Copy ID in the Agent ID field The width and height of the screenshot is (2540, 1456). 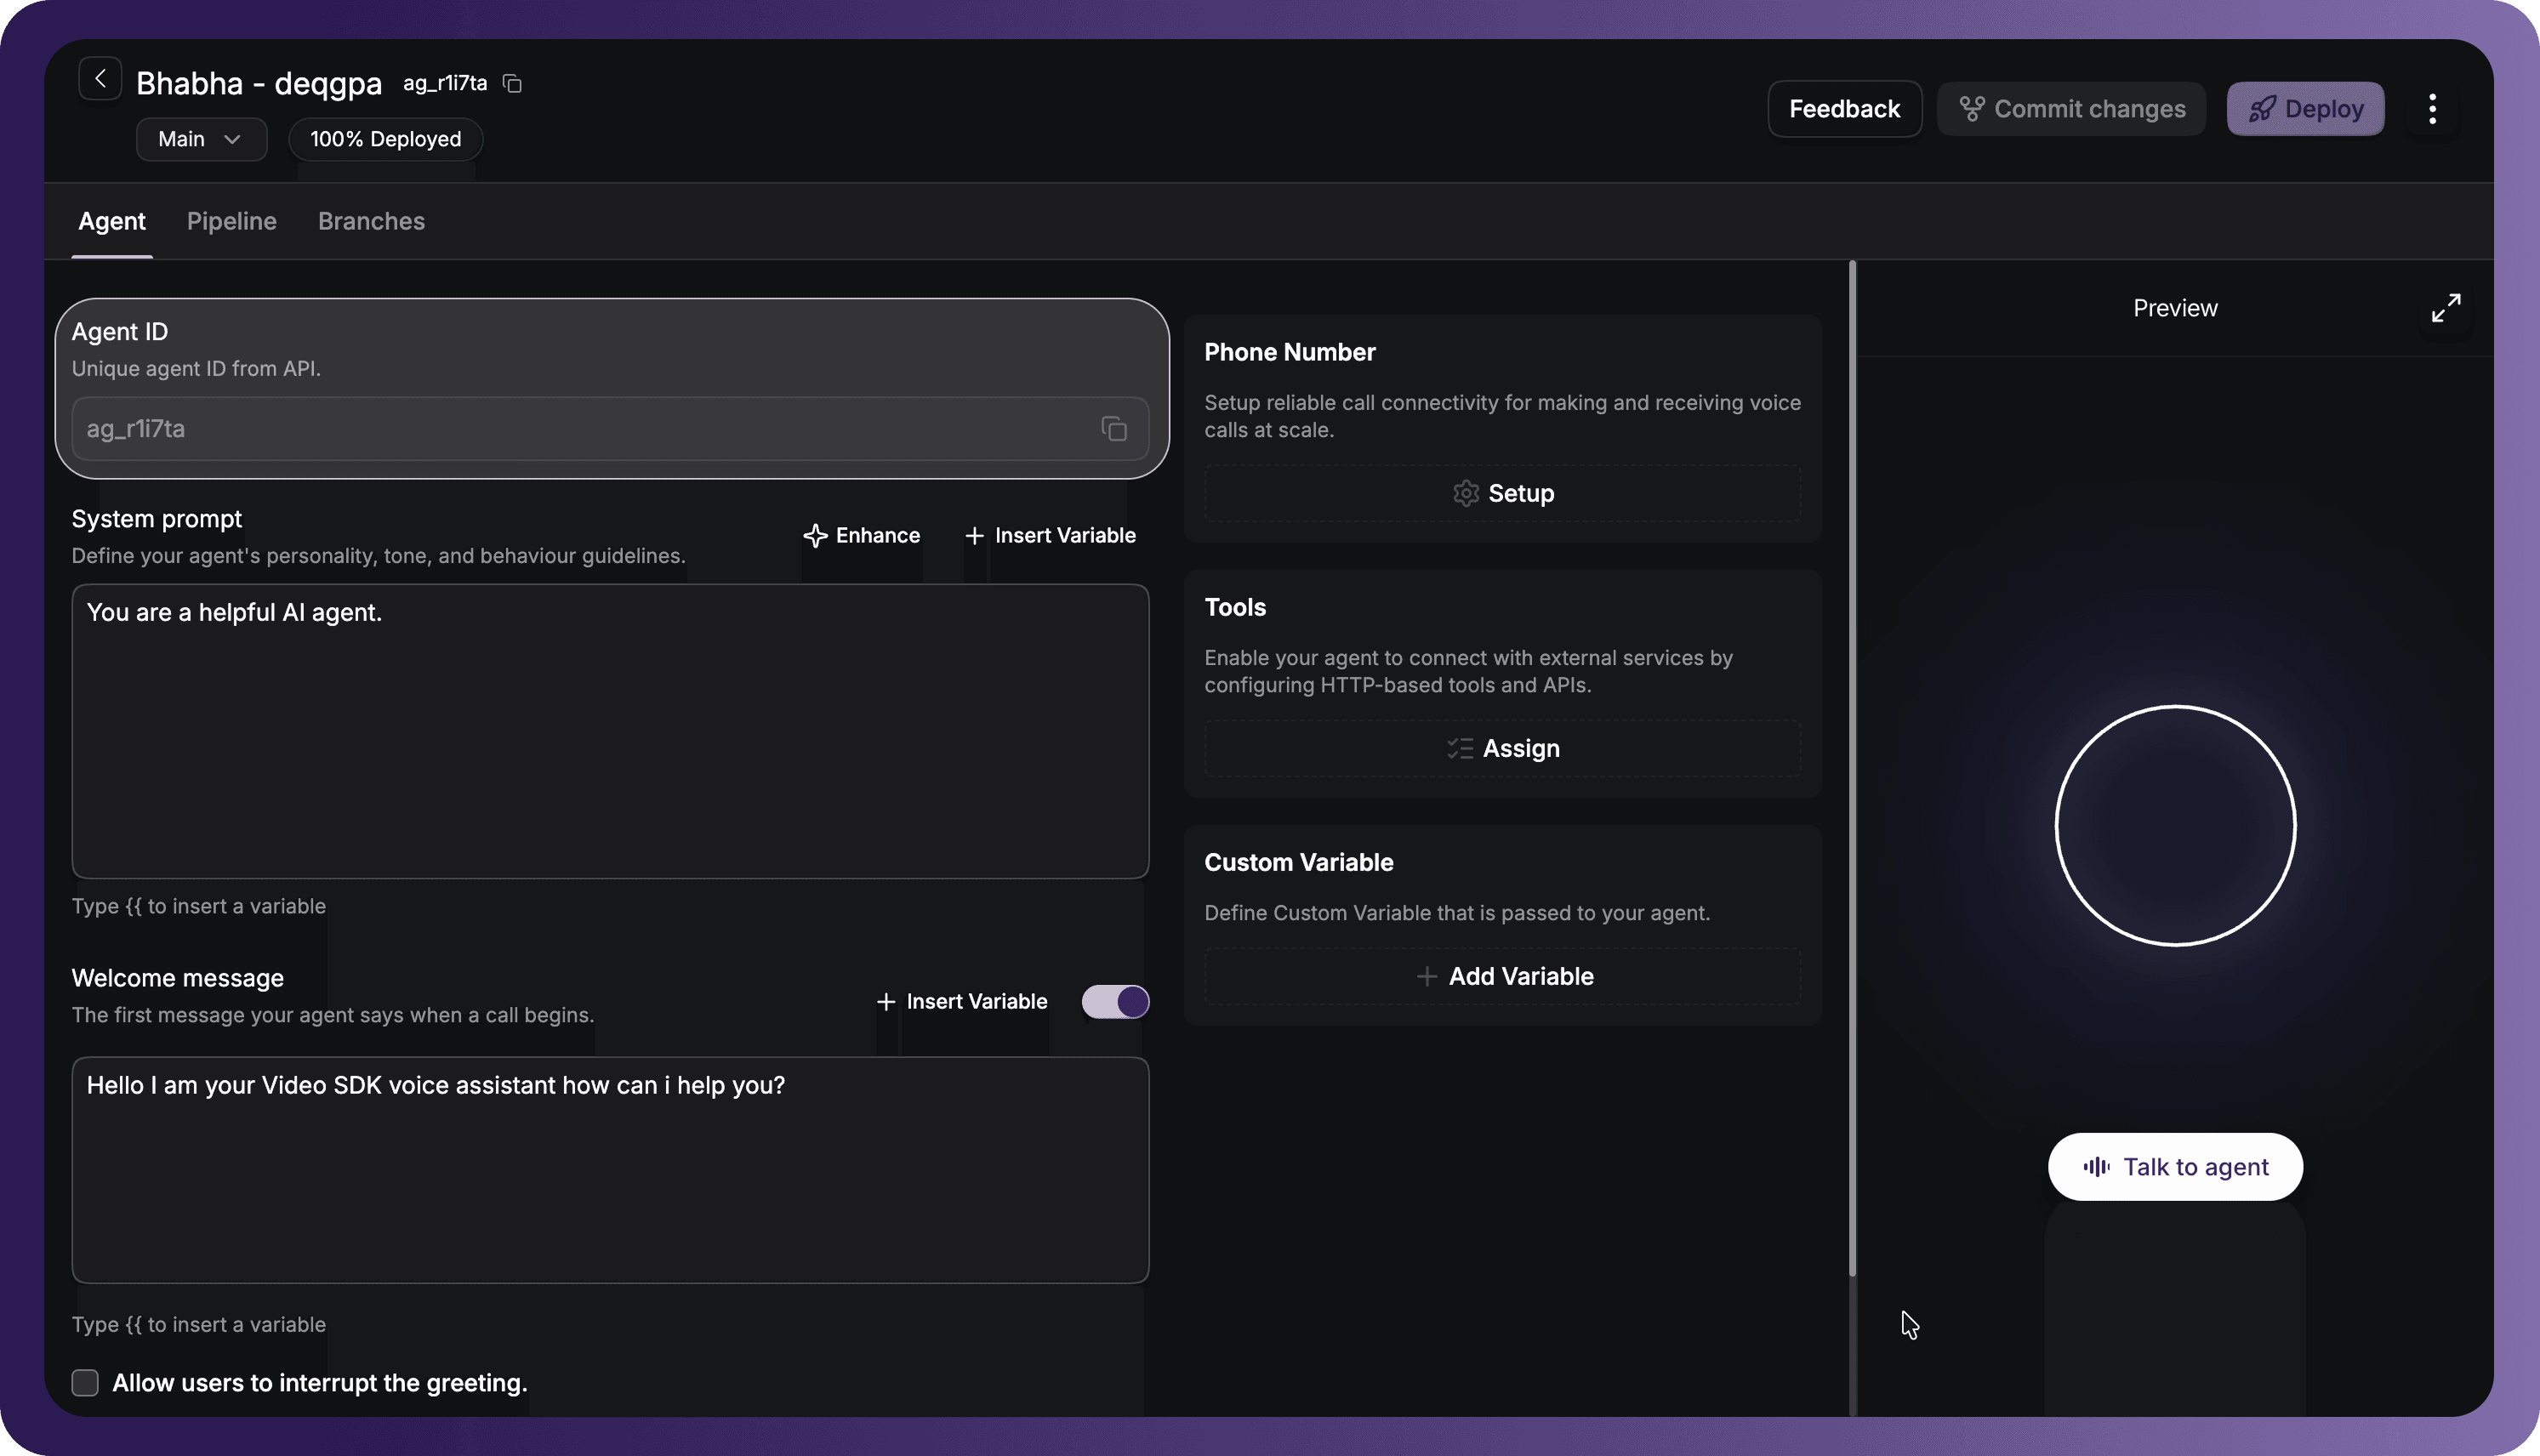1114,429
